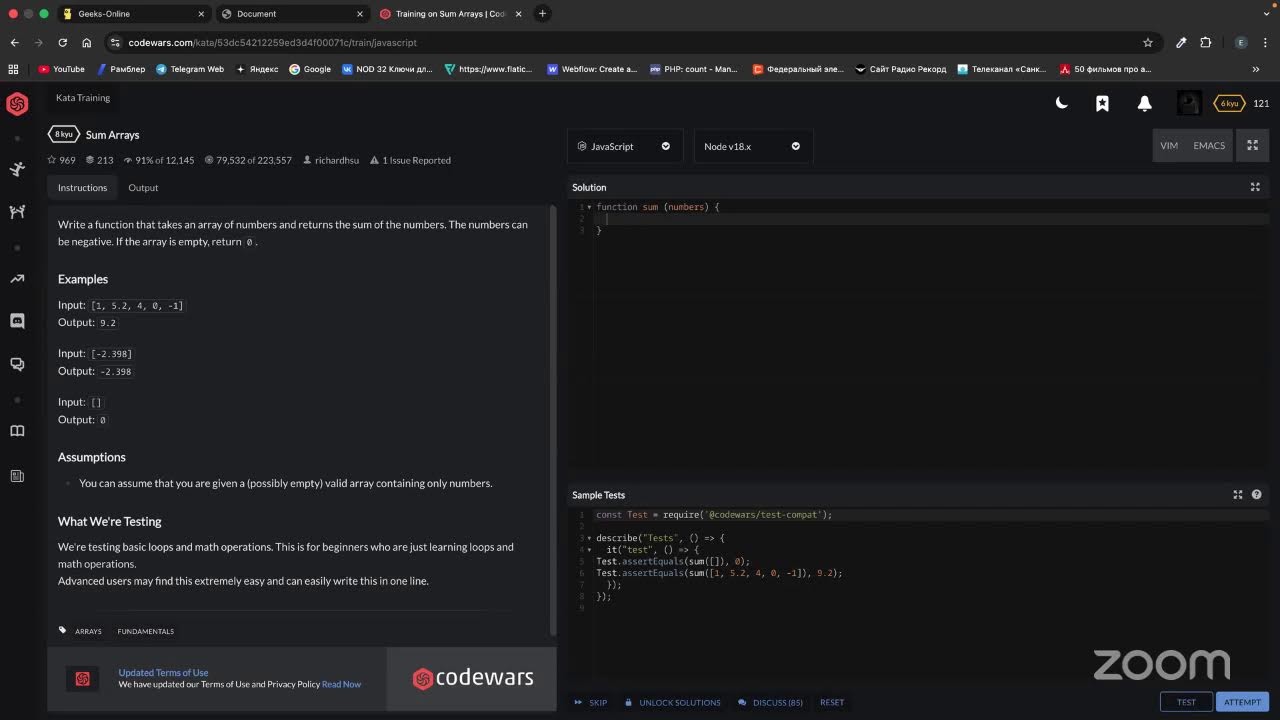The width and height of the screenshot is (1280, 720).
Task: Expand the Sample Tests panel
Action: coord(1238,494)
